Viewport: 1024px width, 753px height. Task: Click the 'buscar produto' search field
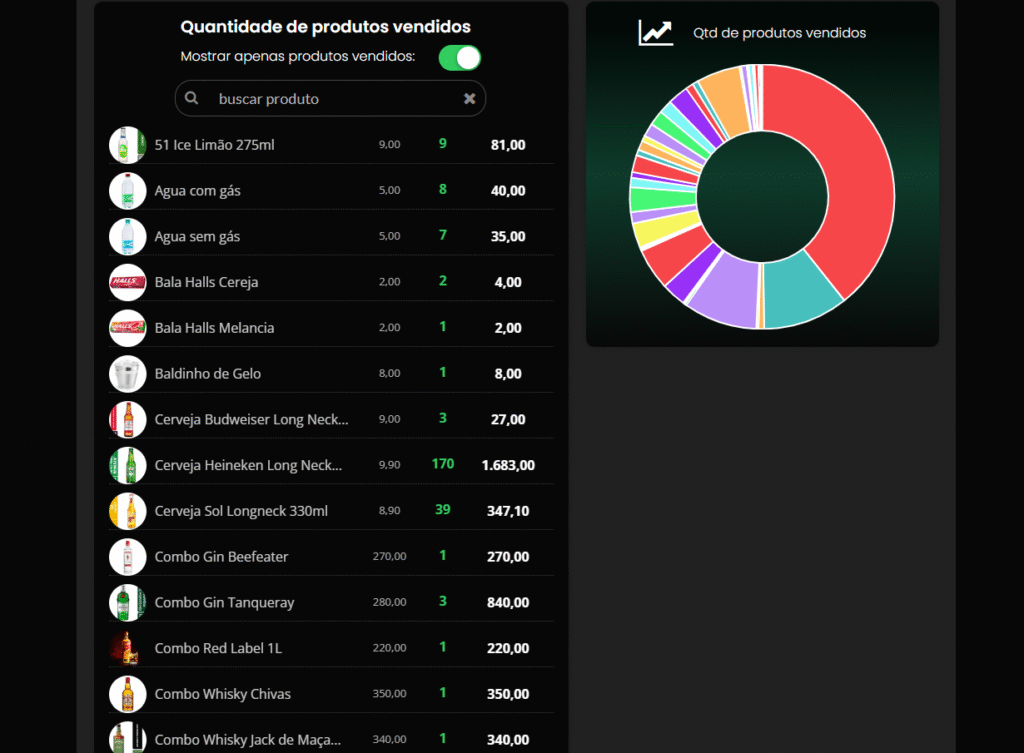click(330, 99)
